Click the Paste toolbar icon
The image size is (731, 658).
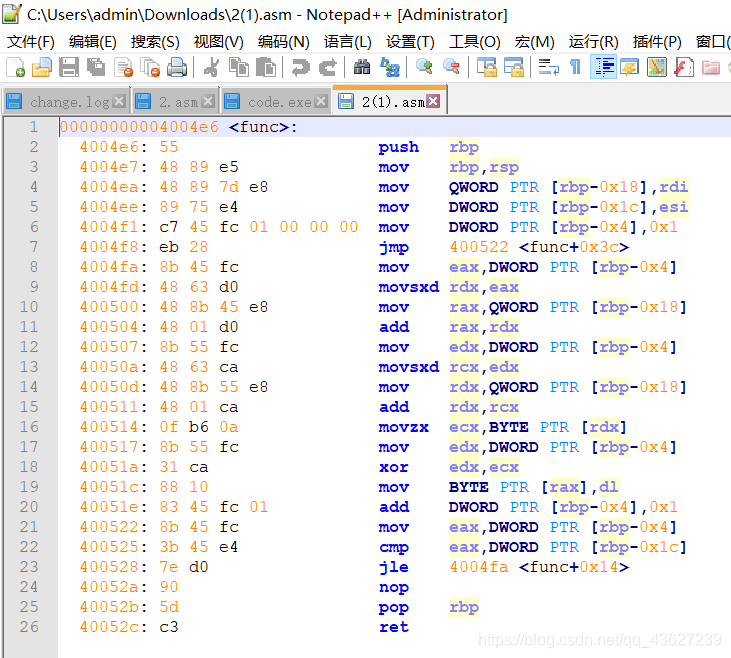click(266, 67)
